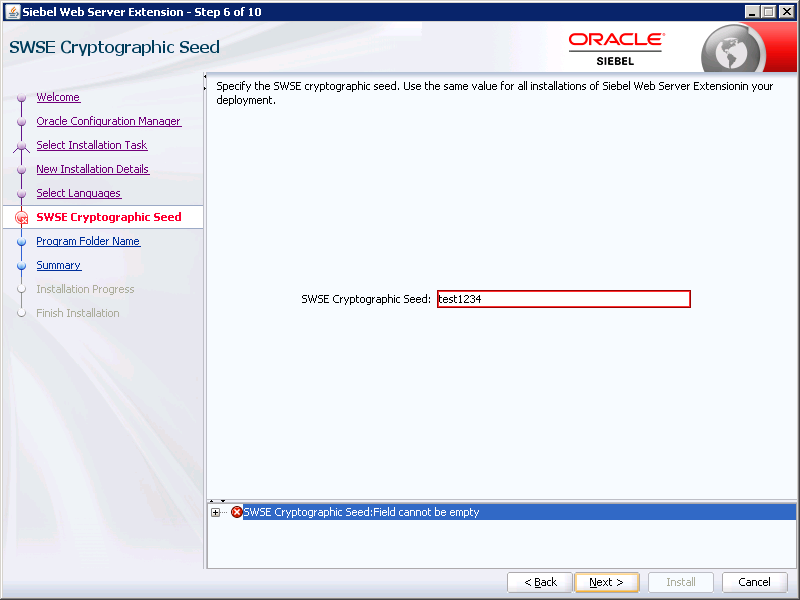The width and height of the screenshot is (800, 600).
Task: Click the disabled Install button
Action: click(681, 582)
